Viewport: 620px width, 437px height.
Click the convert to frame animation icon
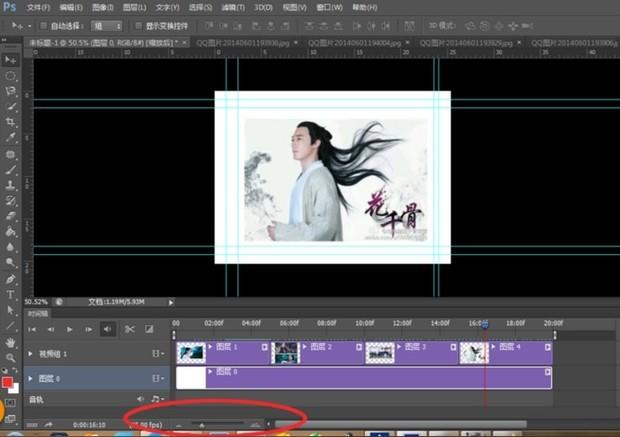coord(32,425)
